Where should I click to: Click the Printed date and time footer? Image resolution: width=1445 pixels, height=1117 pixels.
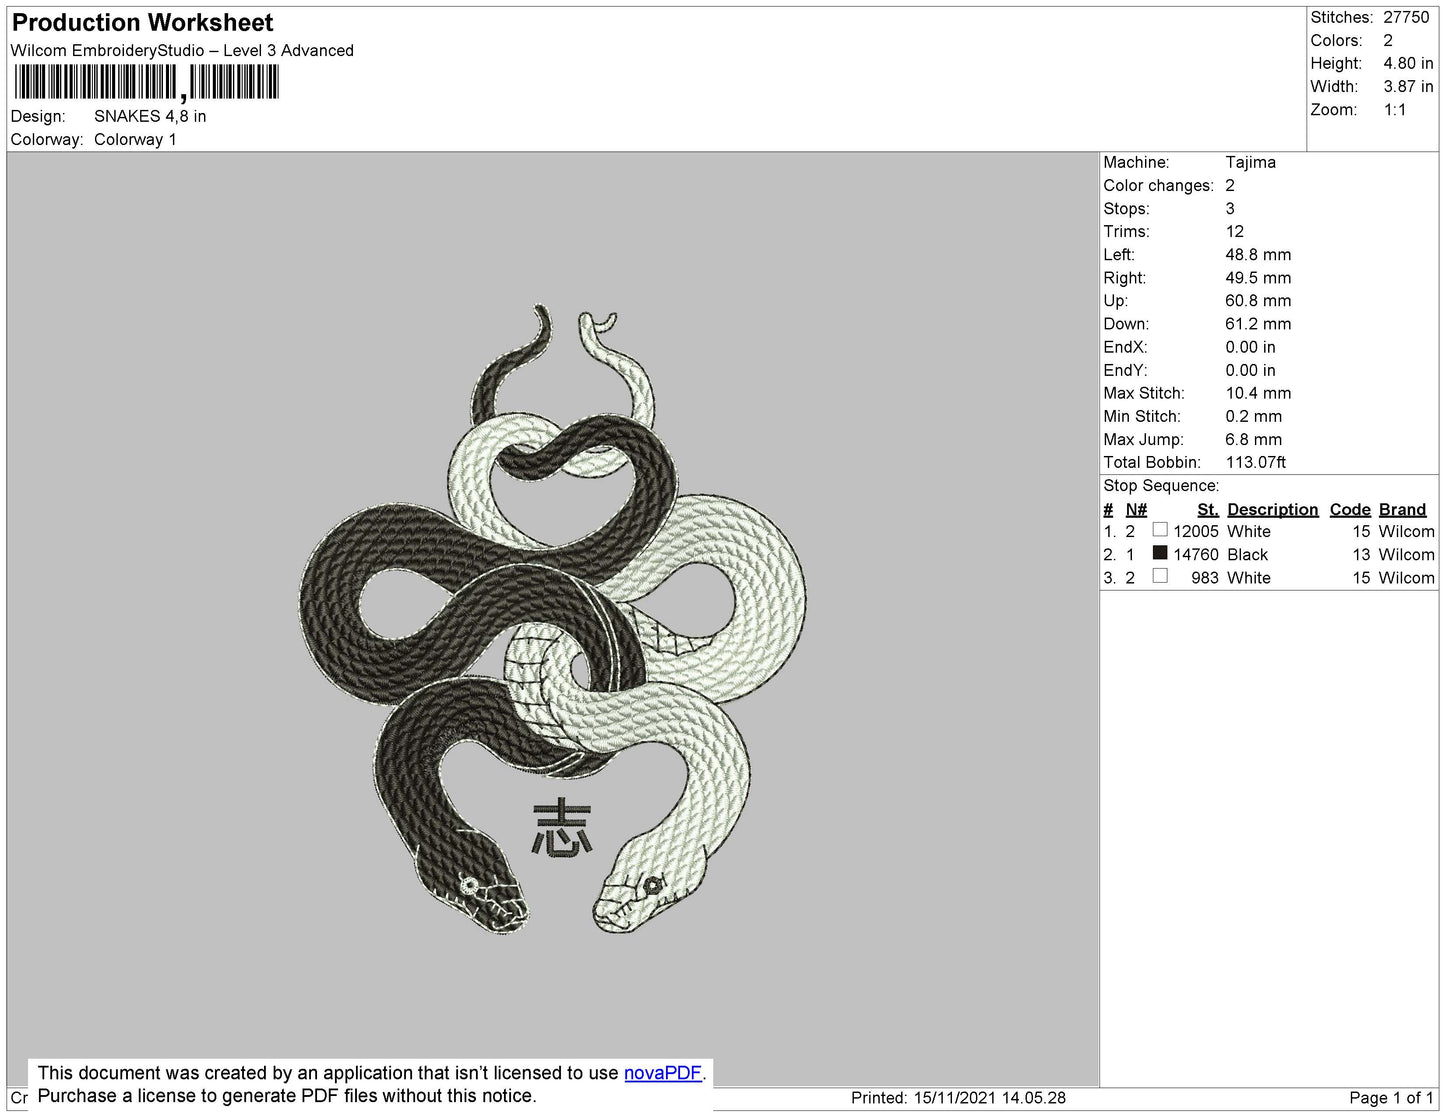pyautogui.click(x=957, y=1098)
